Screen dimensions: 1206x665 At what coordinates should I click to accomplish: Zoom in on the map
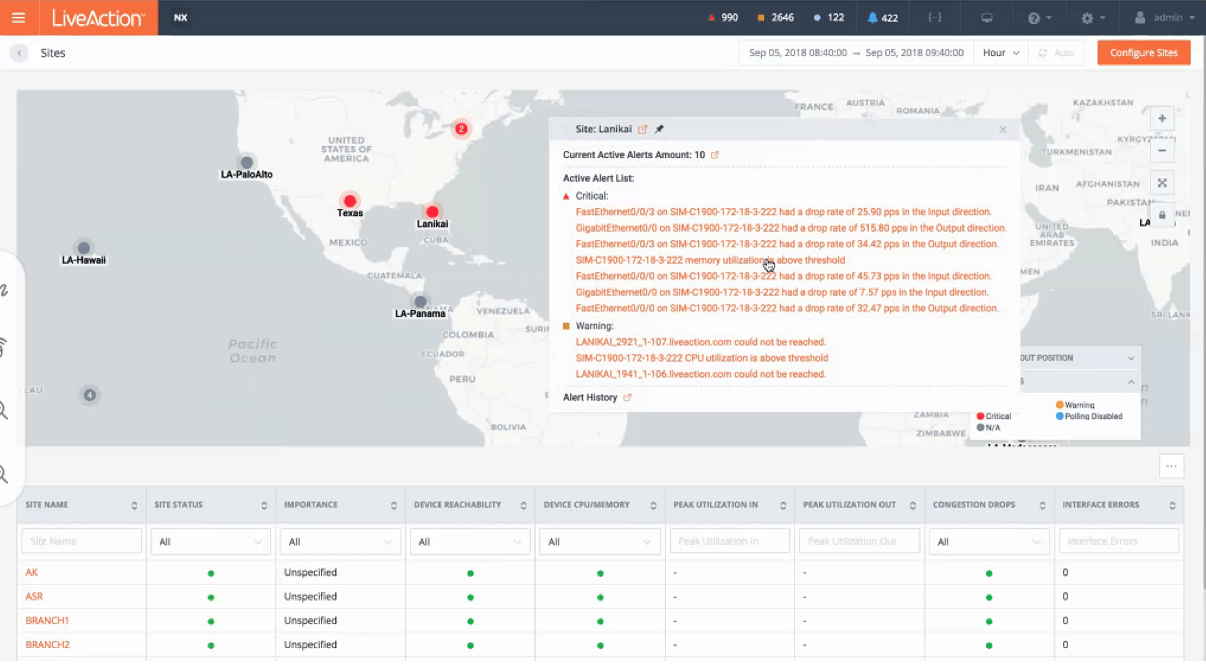coord(1162,118)
